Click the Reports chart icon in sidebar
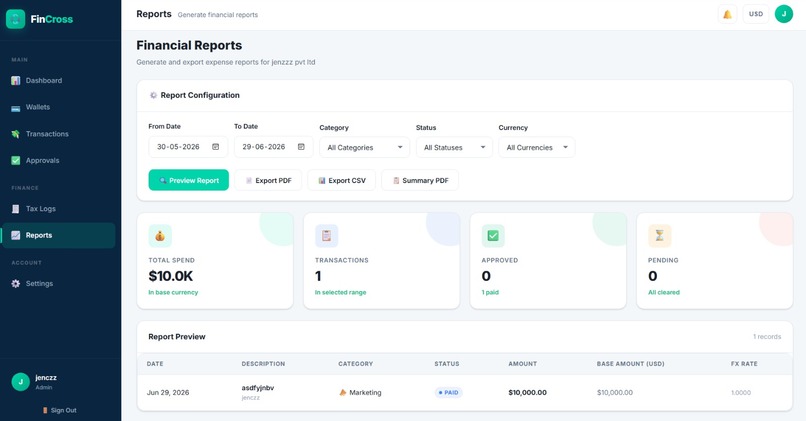Viewport: 806px width, 421px height. tap(16, 235)
